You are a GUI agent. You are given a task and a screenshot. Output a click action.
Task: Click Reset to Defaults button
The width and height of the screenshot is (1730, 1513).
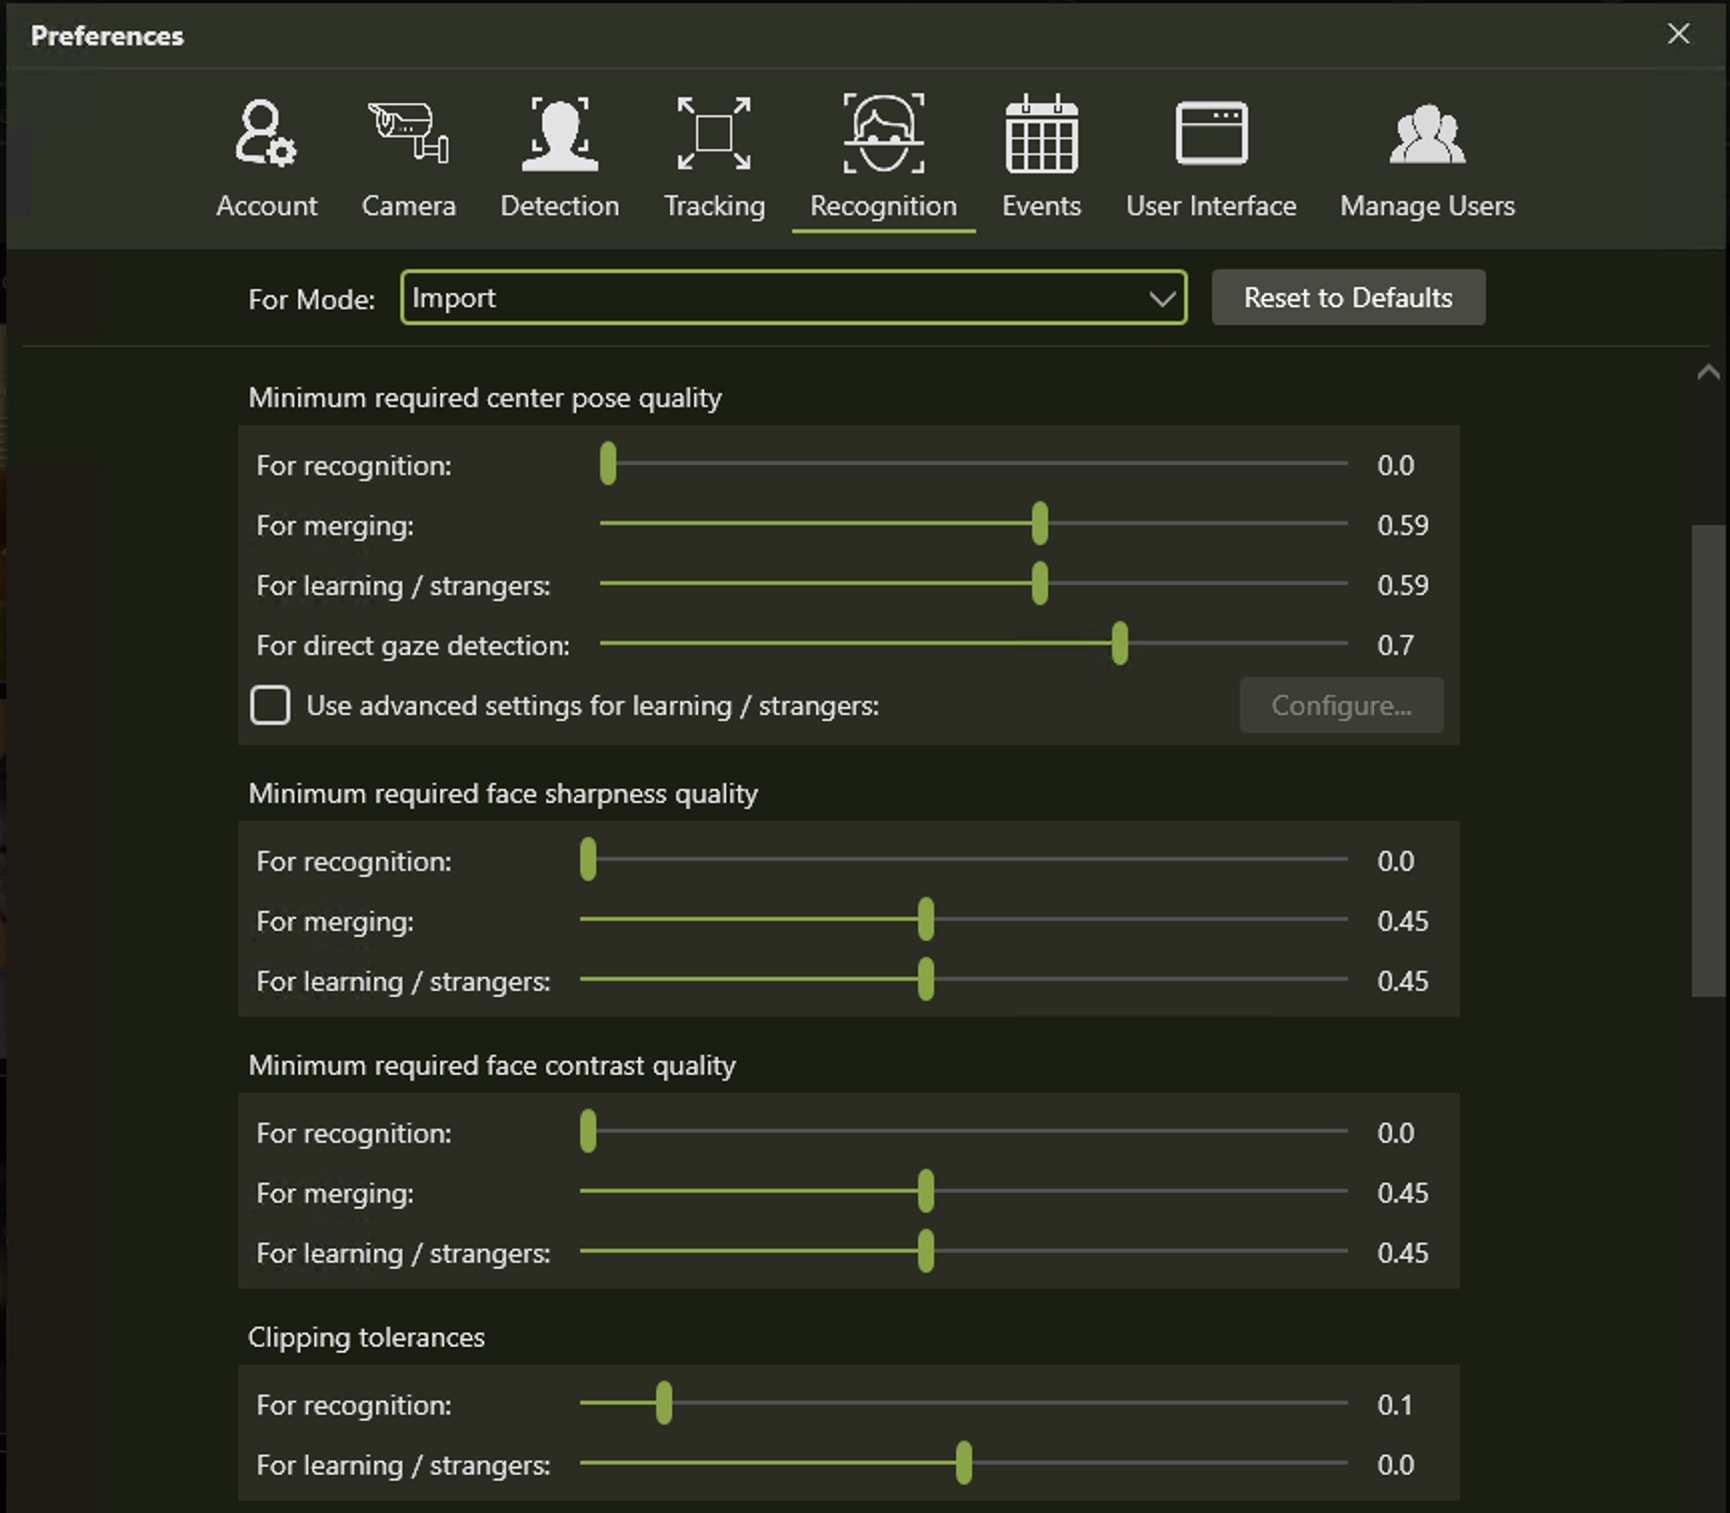(x=1348, y=298)
